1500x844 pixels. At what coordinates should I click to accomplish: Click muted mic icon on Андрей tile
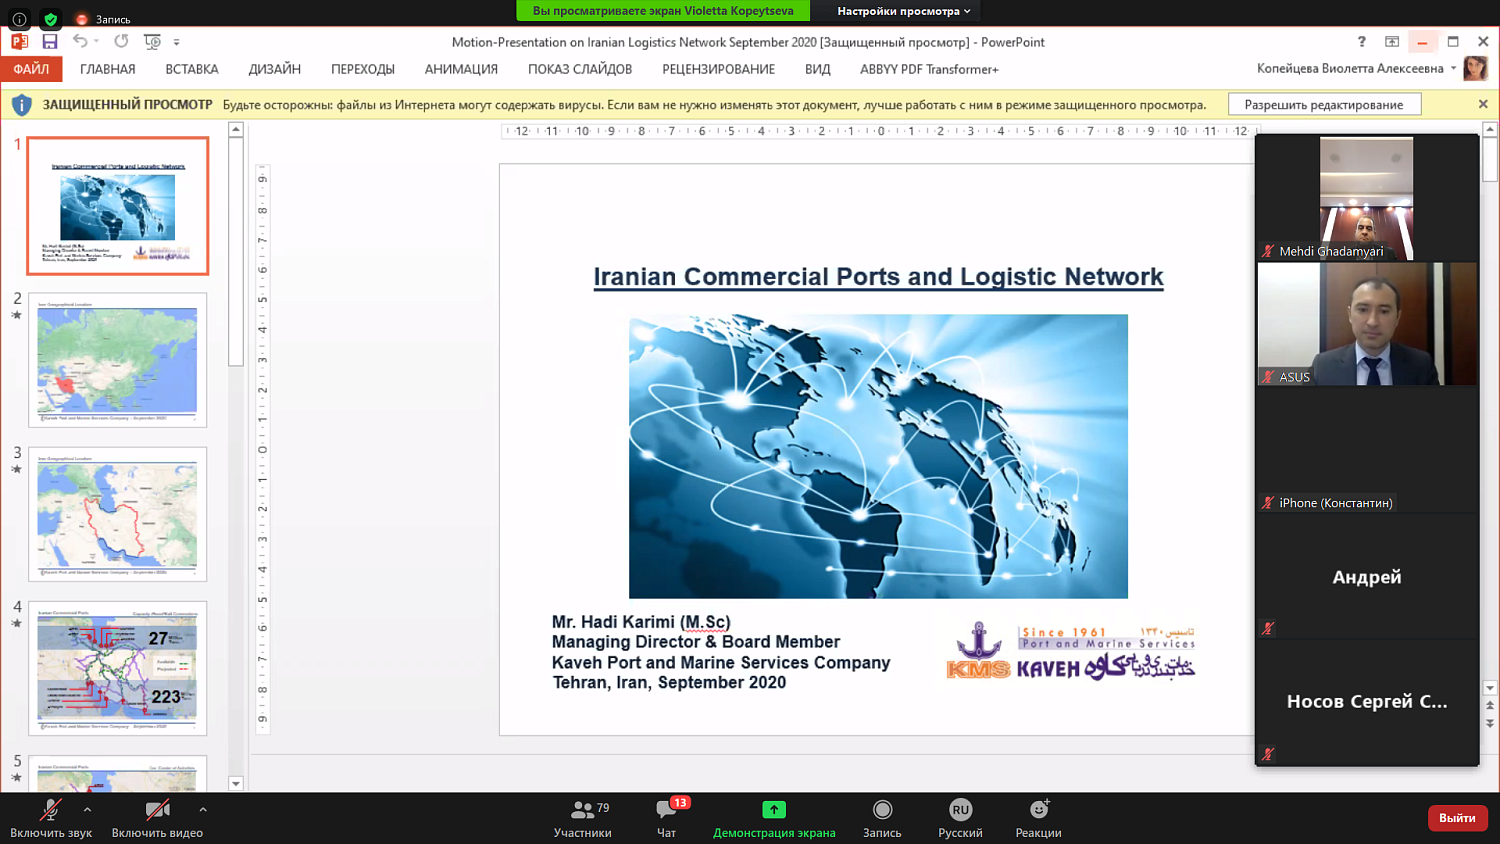click(x=1268, y=628)
